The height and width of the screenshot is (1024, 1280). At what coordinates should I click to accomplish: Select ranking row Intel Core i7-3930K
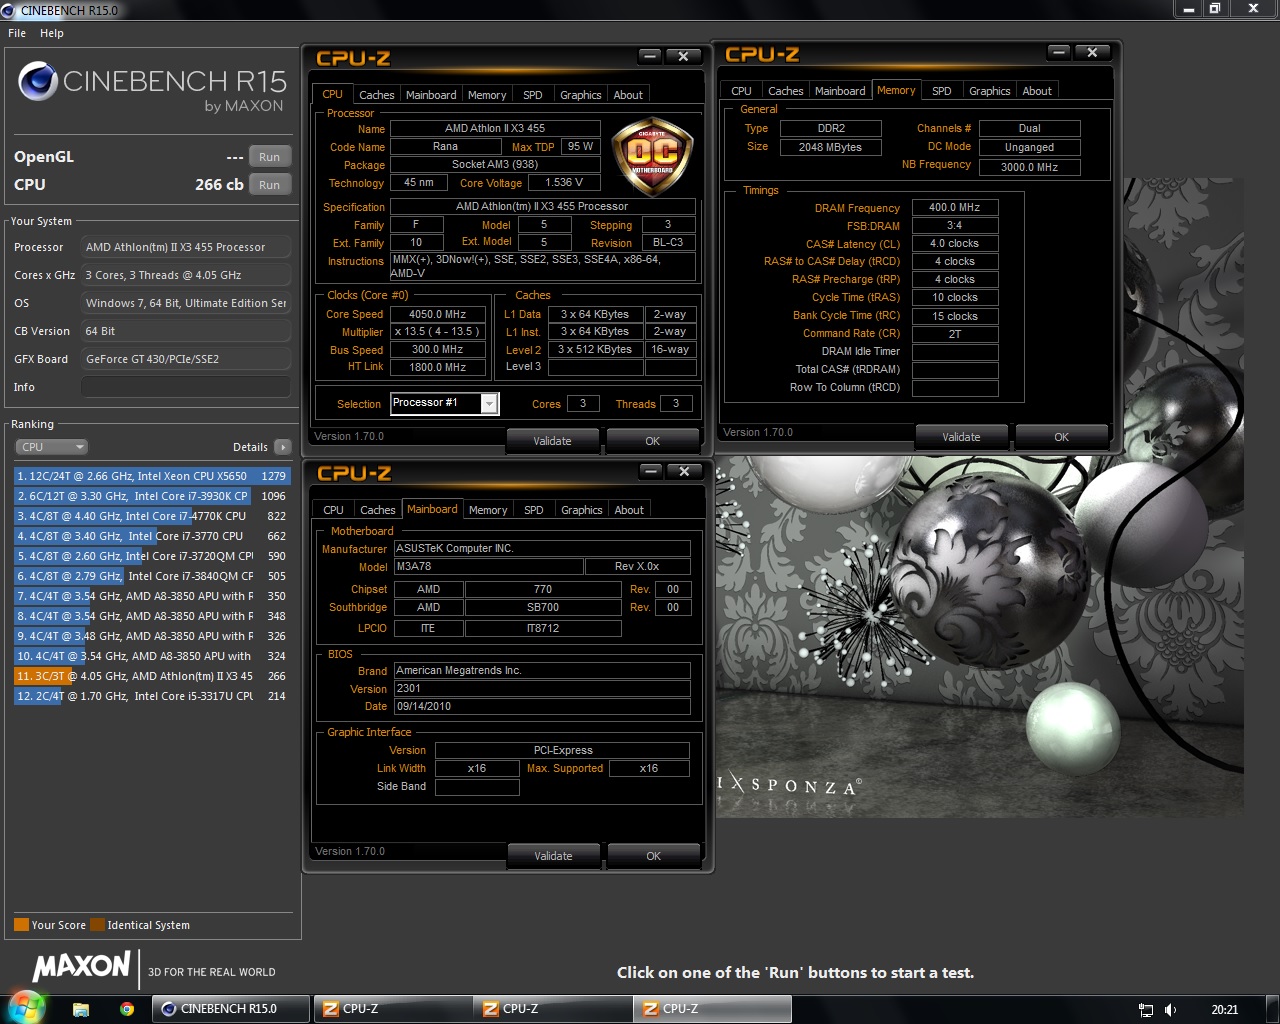click(x=152, y=496)
